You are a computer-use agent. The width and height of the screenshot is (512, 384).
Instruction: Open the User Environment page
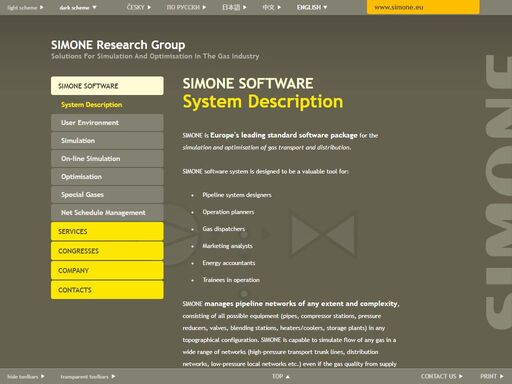(x=107, y=123)
